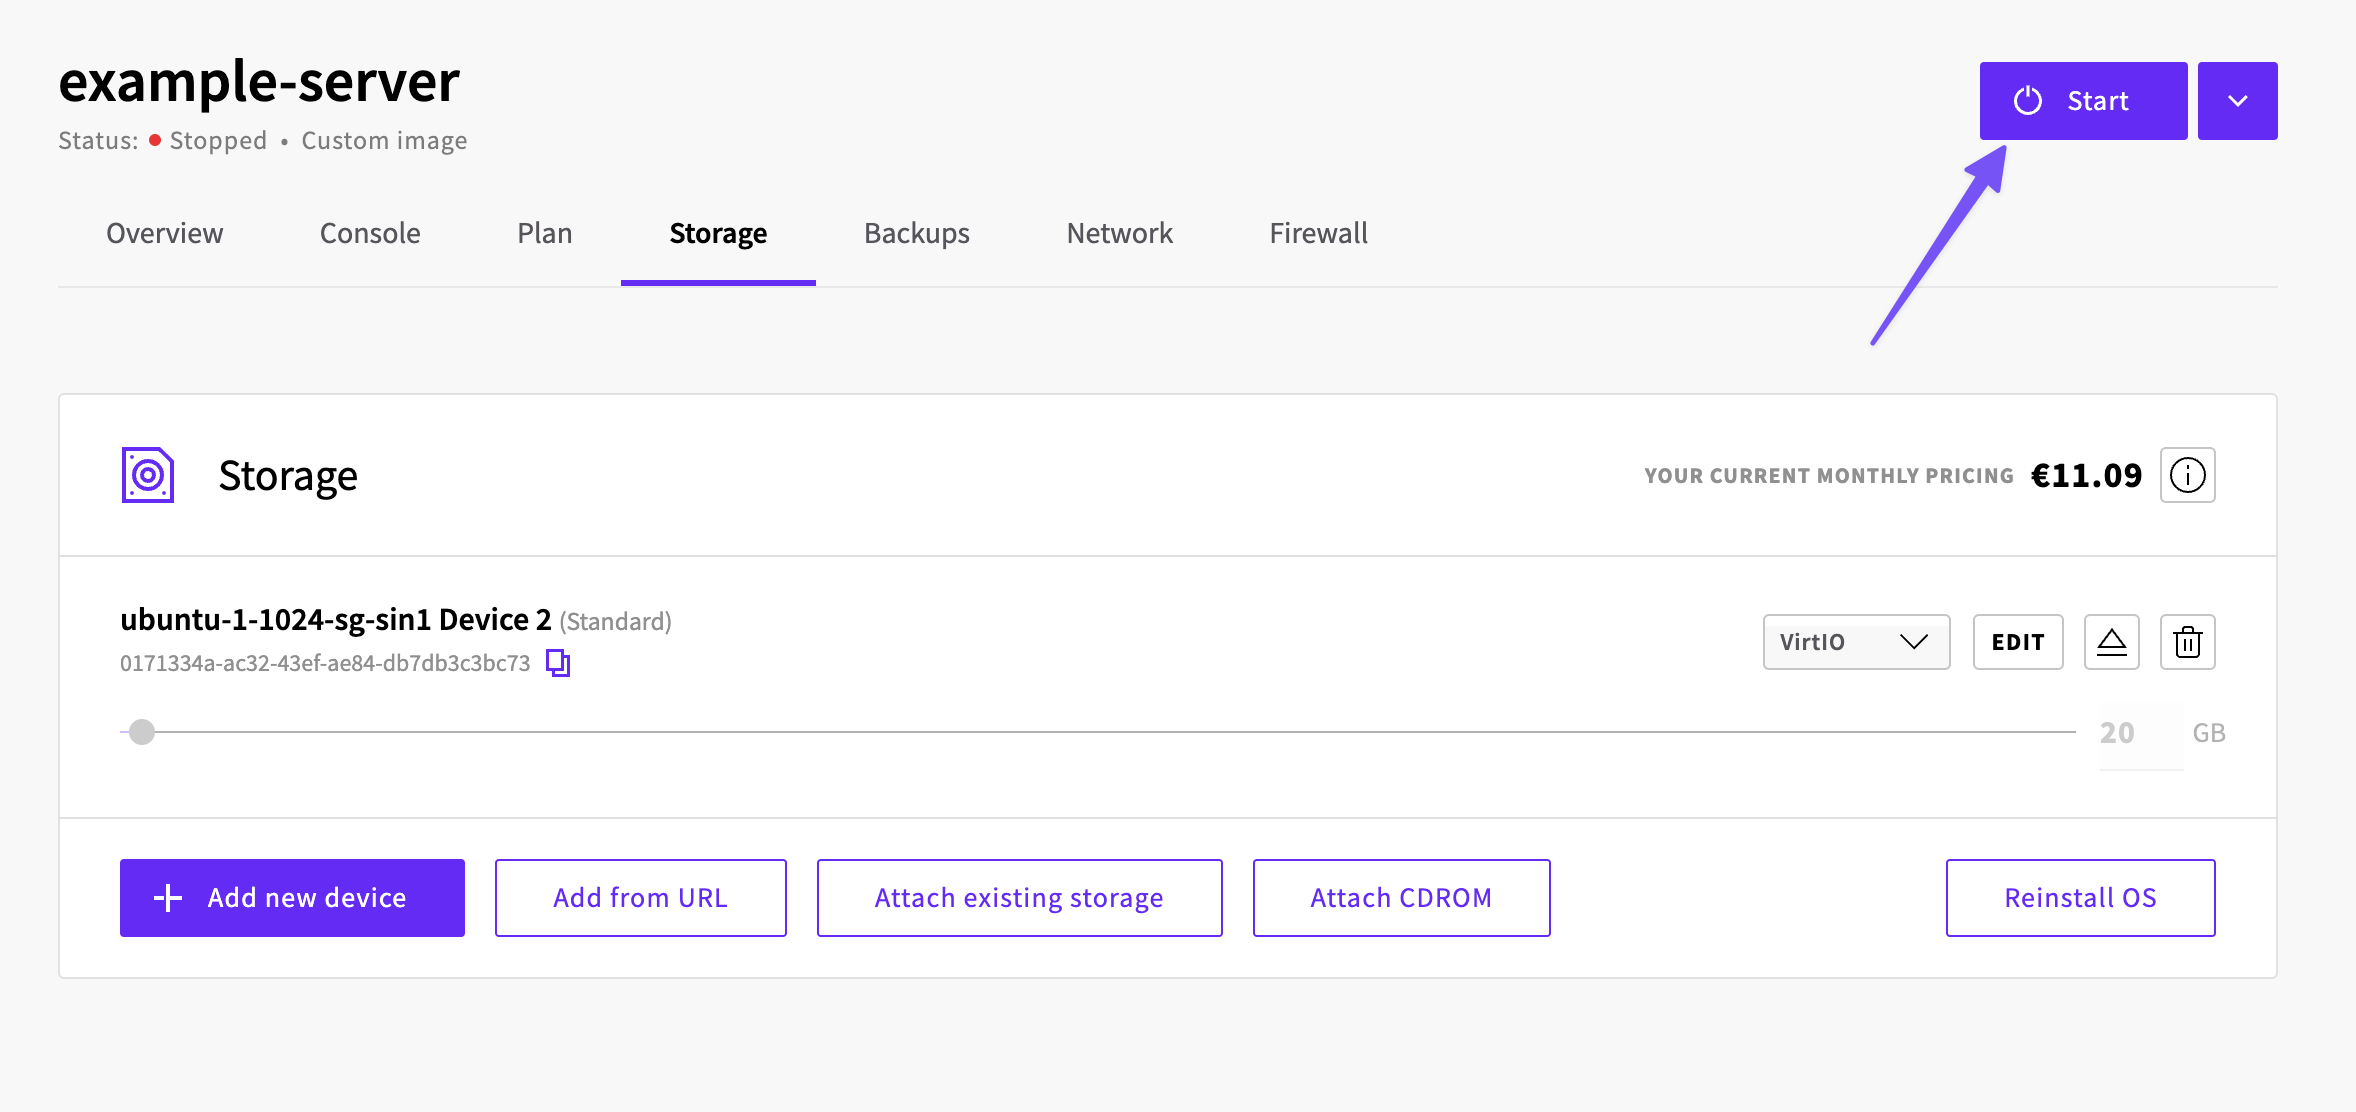Click the Reinstall OS button
The width and height of the screenshot is (2356, 1112).
[x=2080, y=898]
